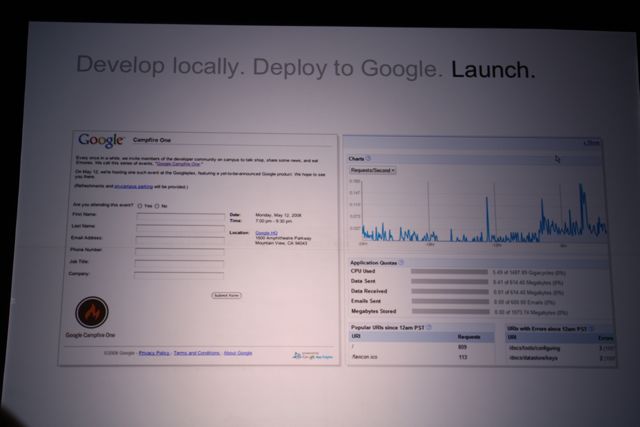The width and height of the screenshot is (640, 427).
Task: Open the Privacy Policy footer link
Action: tap(154, 353)
